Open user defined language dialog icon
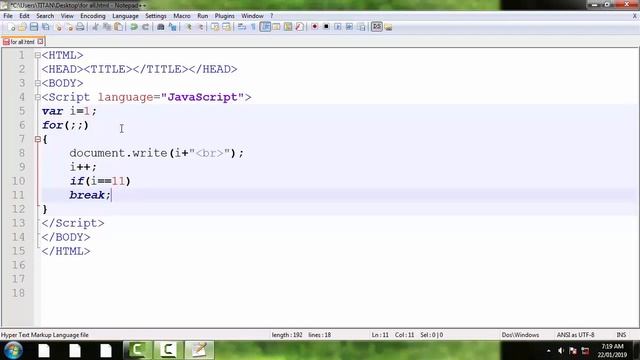640x360 pixels. (276, 27)
